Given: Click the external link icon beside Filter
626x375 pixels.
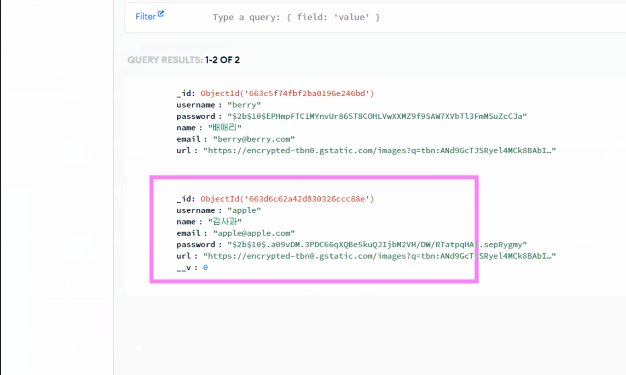Looking at the screenshot, I should [160, 14].
